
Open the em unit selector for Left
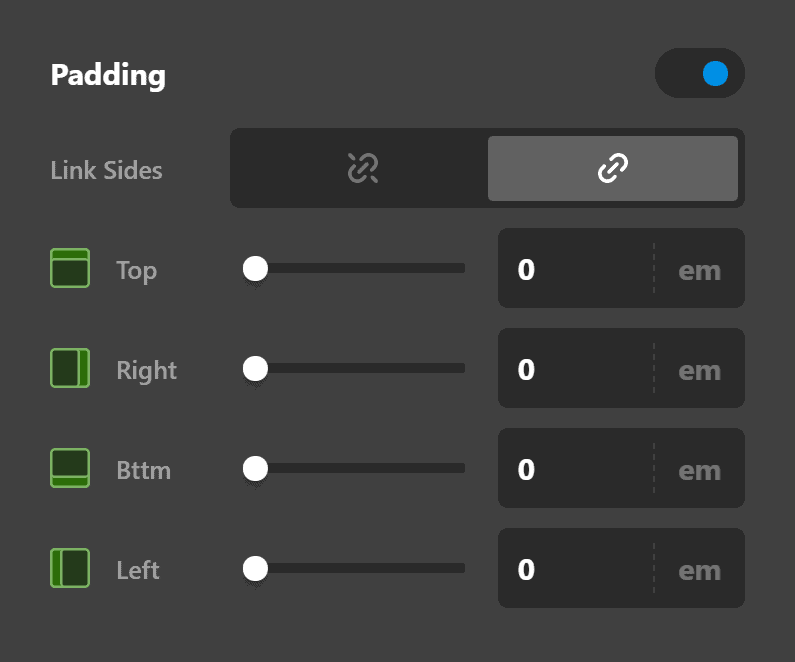[x=699, y=570]
